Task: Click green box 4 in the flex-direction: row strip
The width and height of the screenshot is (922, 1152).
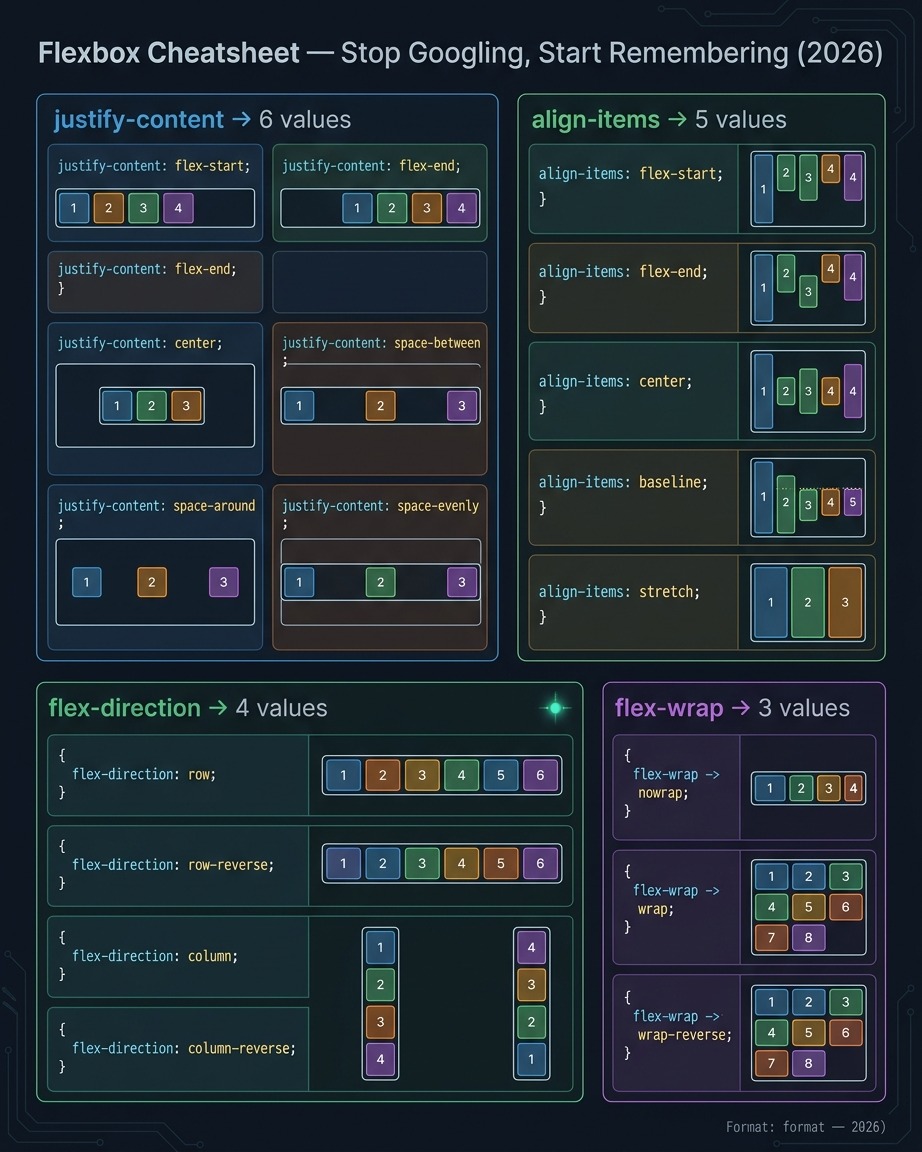Action: coord(461,775)
